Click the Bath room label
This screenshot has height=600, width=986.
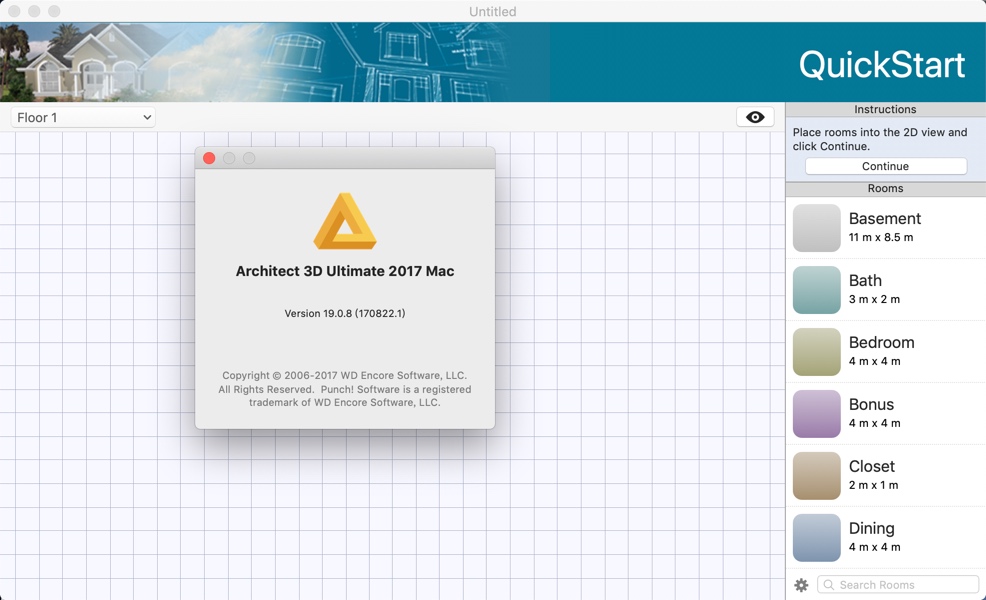(x=865, y=281)
